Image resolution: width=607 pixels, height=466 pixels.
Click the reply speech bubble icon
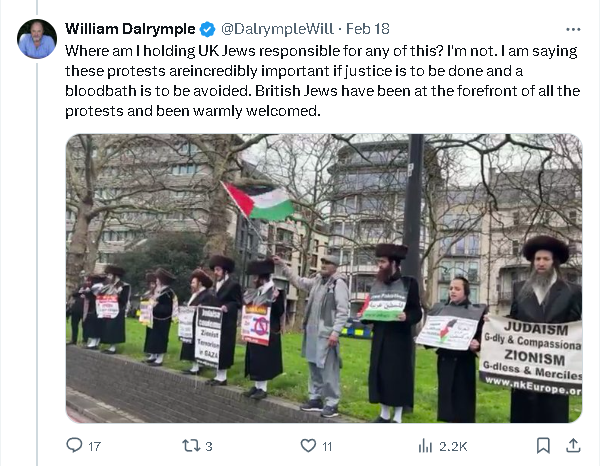coord(74,445)
